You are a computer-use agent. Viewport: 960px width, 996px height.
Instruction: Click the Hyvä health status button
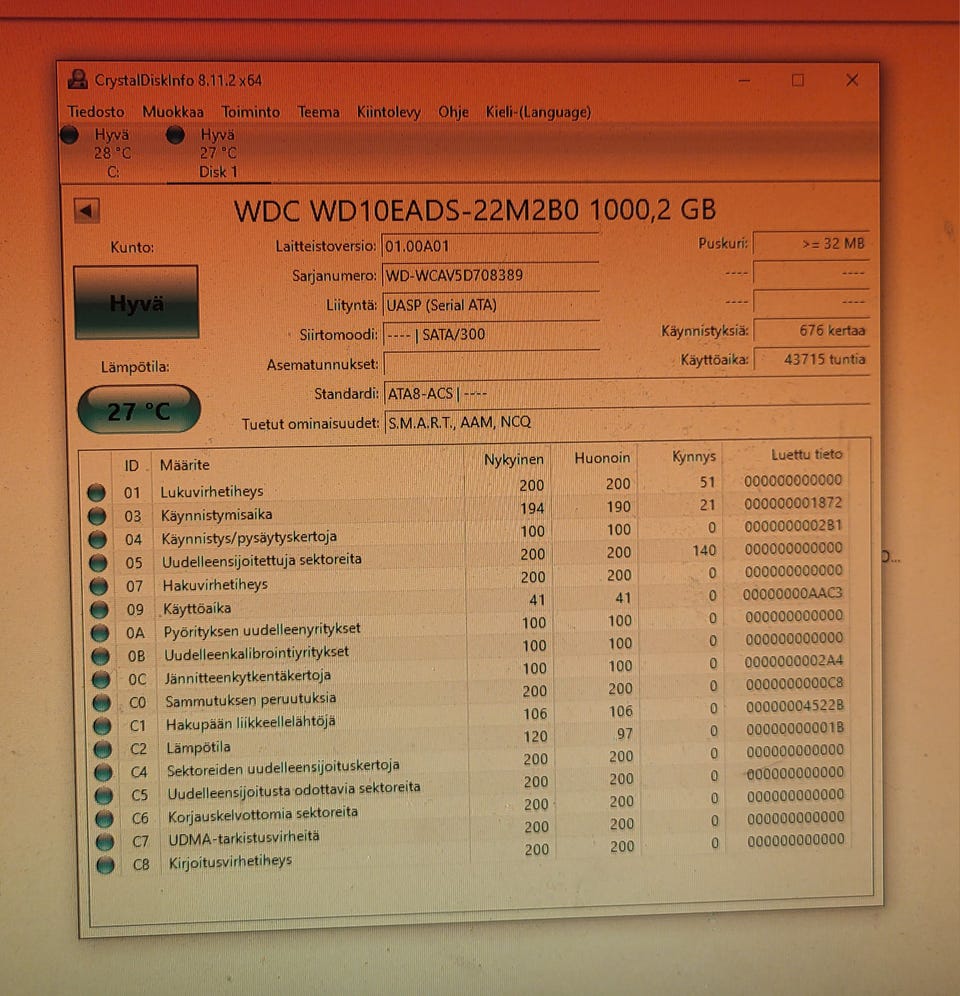(136, 302)
